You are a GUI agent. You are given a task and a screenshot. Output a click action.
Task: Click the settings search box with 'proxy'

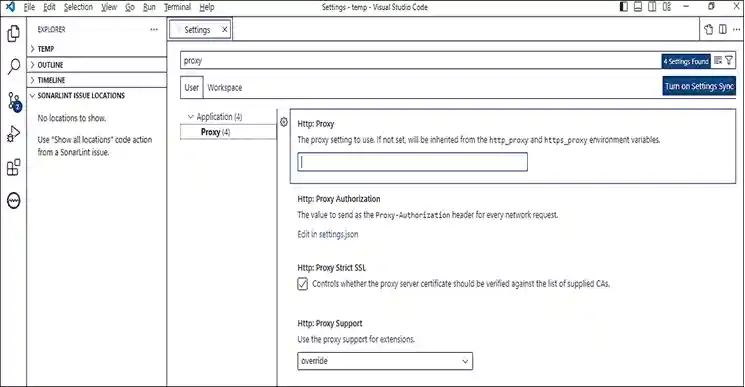point(420,60)
